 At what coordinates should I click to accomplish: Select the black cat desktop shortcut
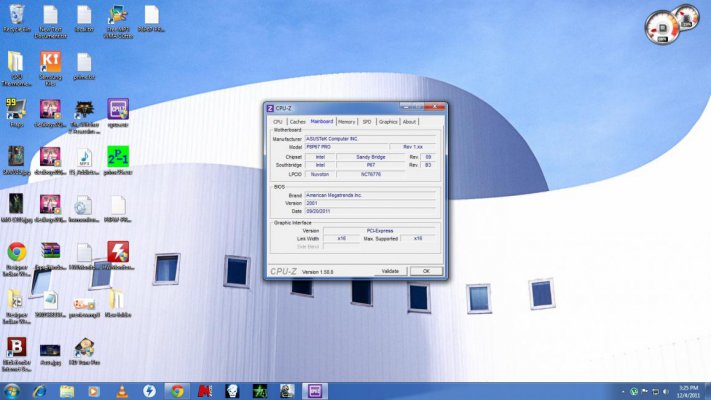point(84,117)
